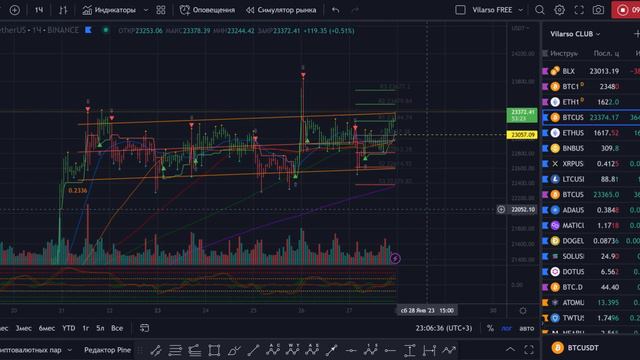The height and width of the screenshot is (360, 640).
Task: Add a symbol with the plus circle icon
Action: [x=15, y=10]
